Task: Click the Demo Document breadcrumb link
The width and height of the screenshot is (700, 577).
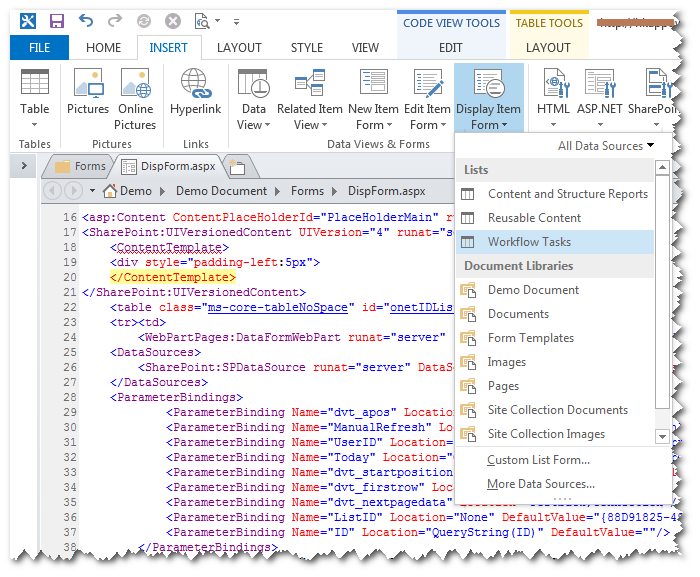Action: click(x=221, y=191)
